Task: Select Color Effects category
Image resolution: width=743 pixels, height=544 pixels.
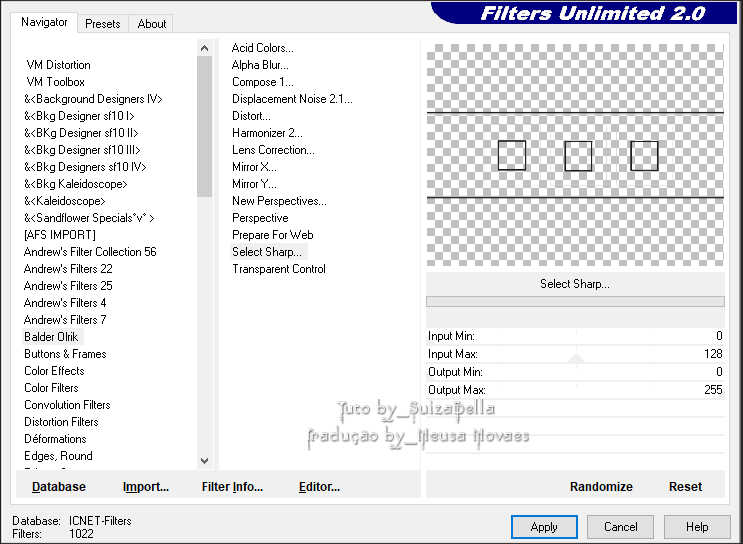Action: 54,371
